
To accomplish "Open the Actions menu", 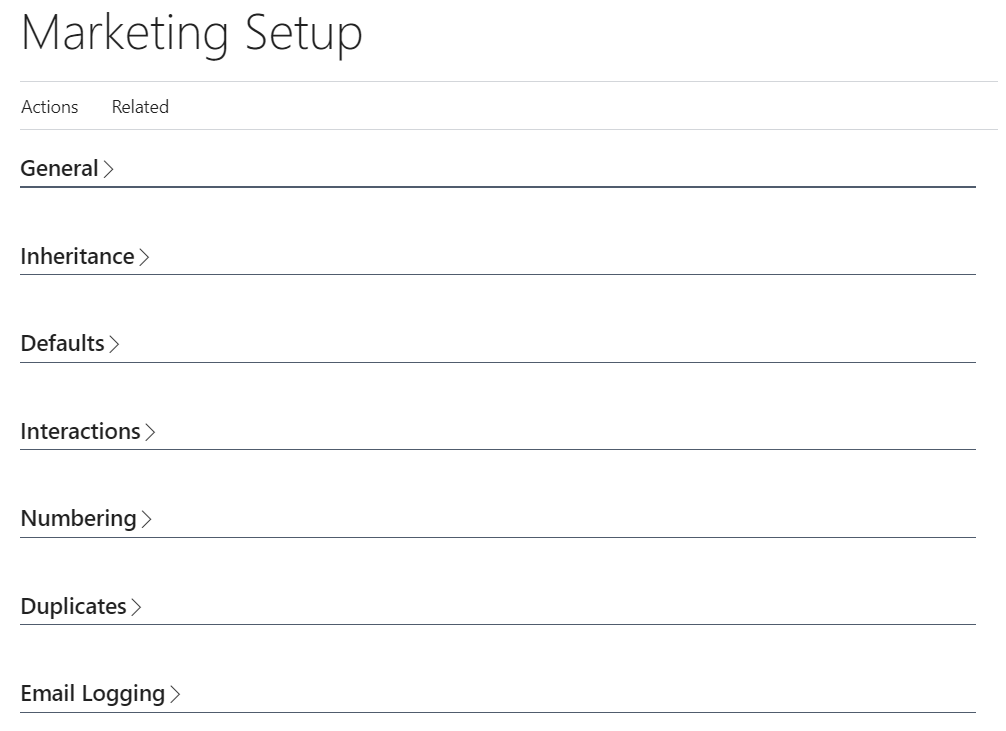I will (49, 107).
